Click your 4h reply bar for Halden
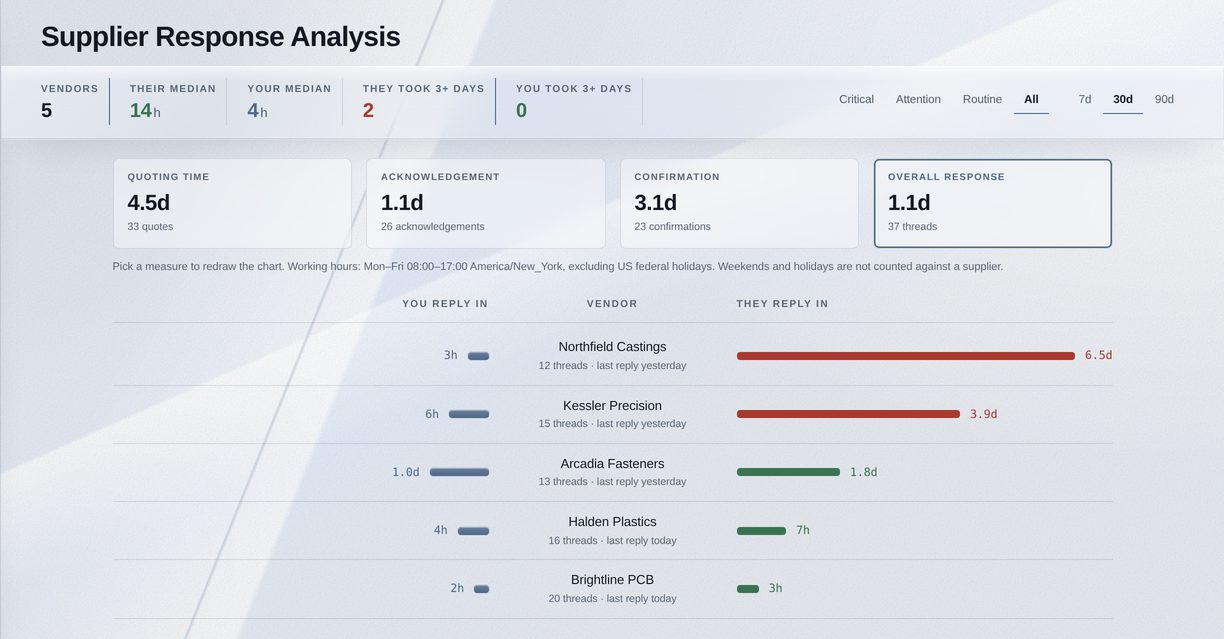The height and width of the screenshot is (639, 1224). (473, 531)
